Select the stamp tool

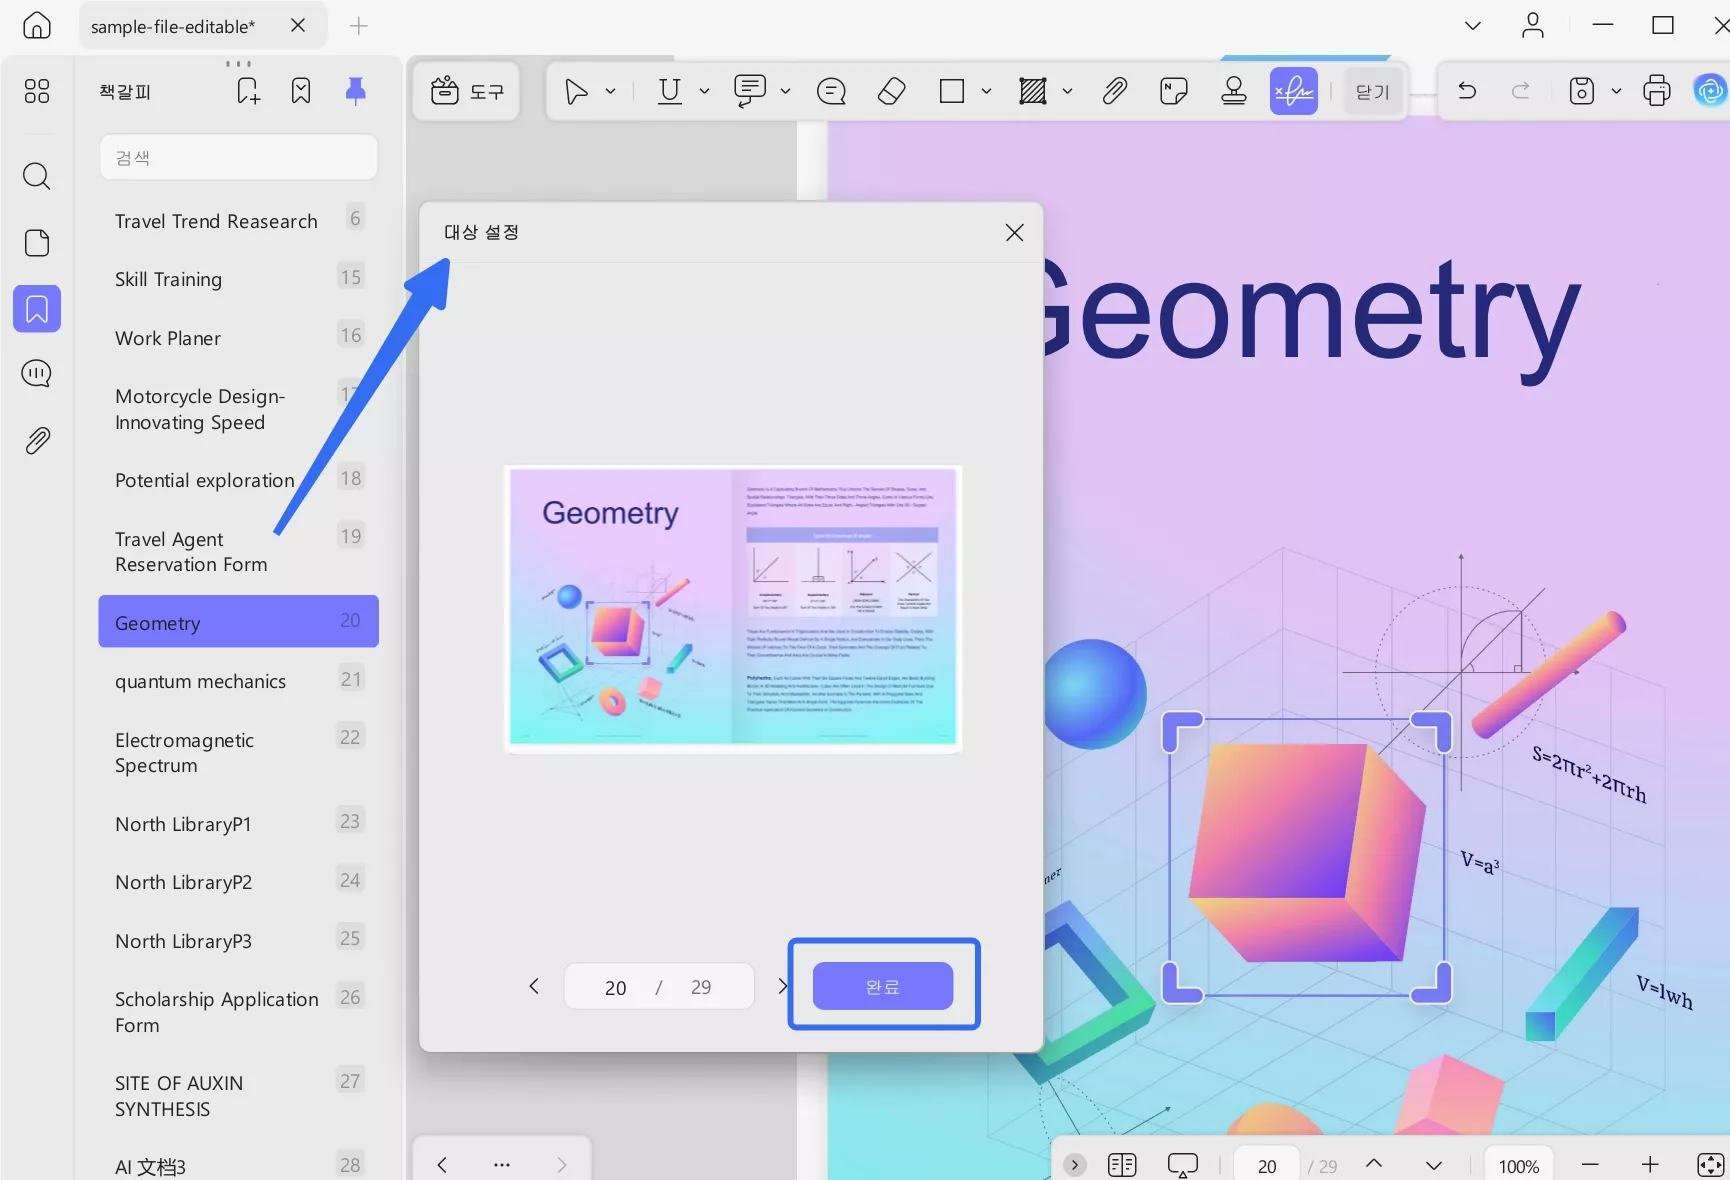coord(1234,92)
